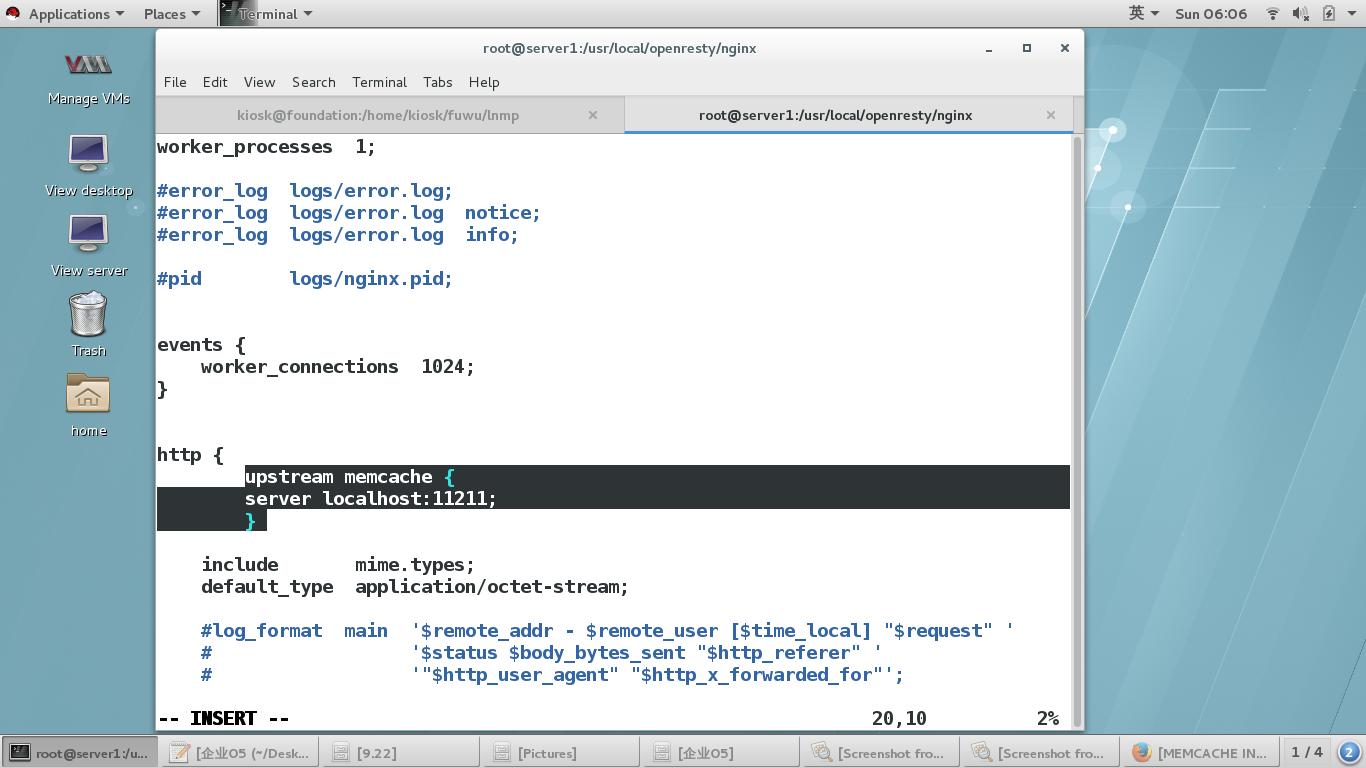
Task: Select root@server1 terminal taskbar item
Action: point(80,752)
